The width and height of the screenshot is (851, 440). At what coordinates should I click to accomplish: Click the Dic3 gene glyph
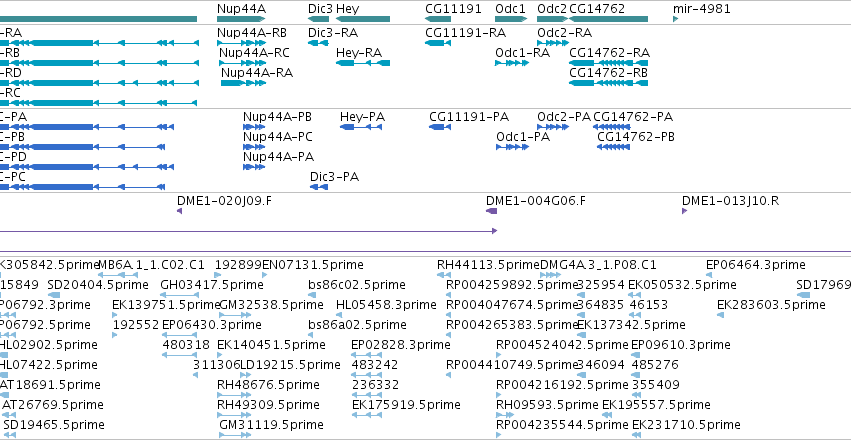coord(318,19)
